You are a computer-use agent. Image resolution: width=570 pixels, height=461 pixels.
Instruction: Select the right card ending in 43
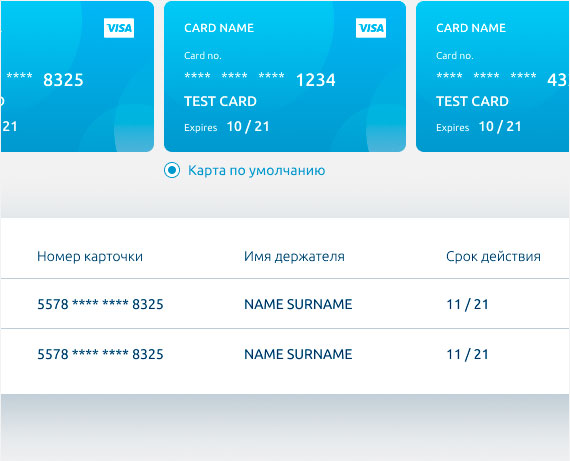(493, 76)
